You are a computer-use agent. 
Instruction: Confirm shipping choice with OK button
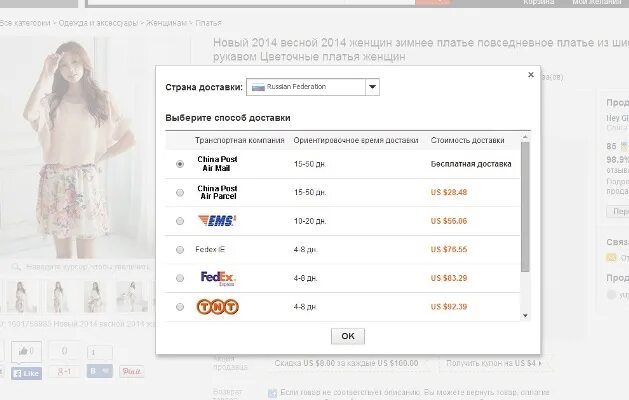tap(348, 336)
